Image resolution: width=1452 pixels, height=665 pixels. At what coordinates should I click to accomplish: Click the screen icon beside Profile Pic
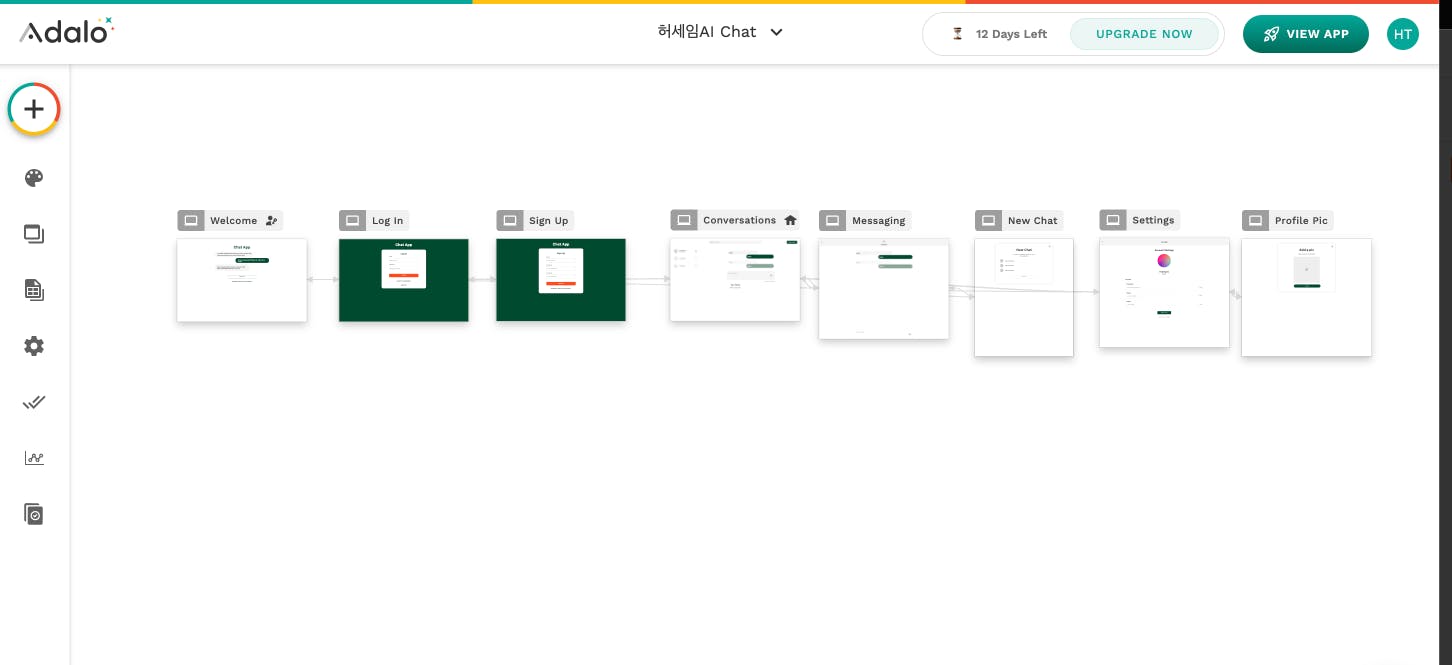[x=1256, y=221]
